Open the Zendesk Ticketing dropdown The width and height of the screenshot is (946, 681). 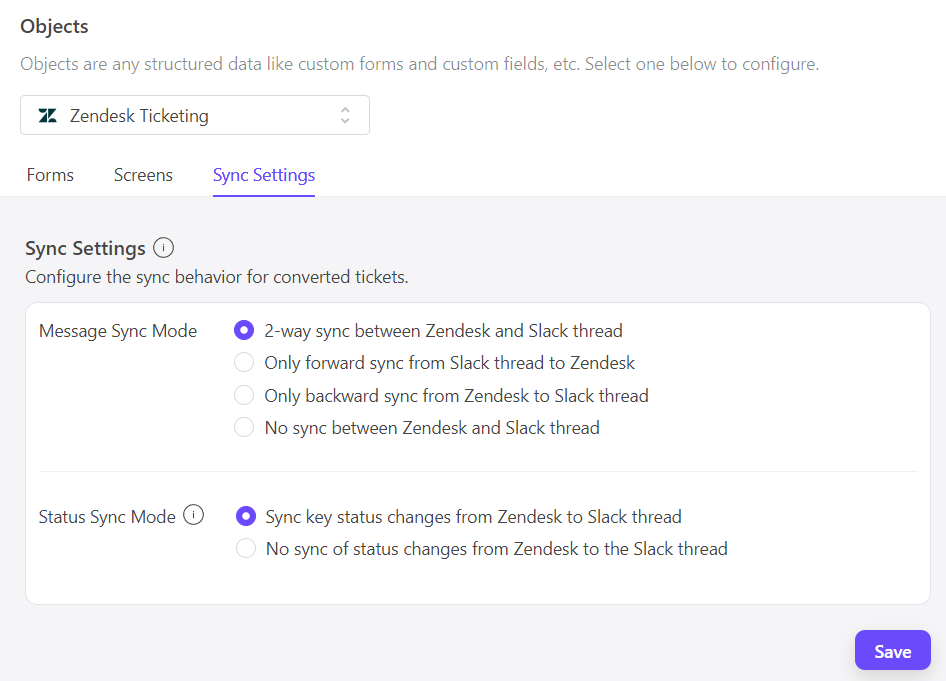point(195,116)
